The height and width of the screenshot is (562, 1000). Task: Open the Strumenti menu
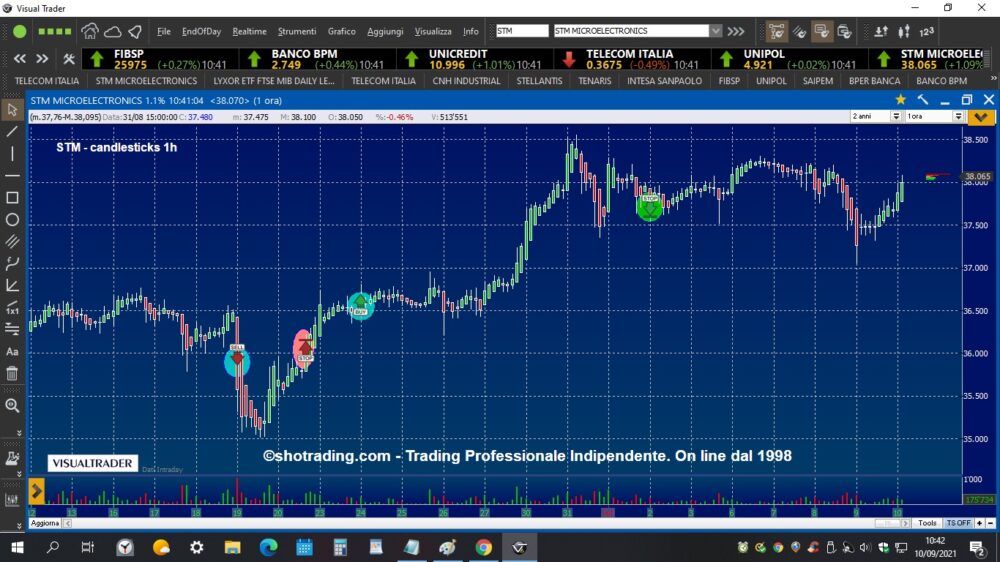coord(297,31)
